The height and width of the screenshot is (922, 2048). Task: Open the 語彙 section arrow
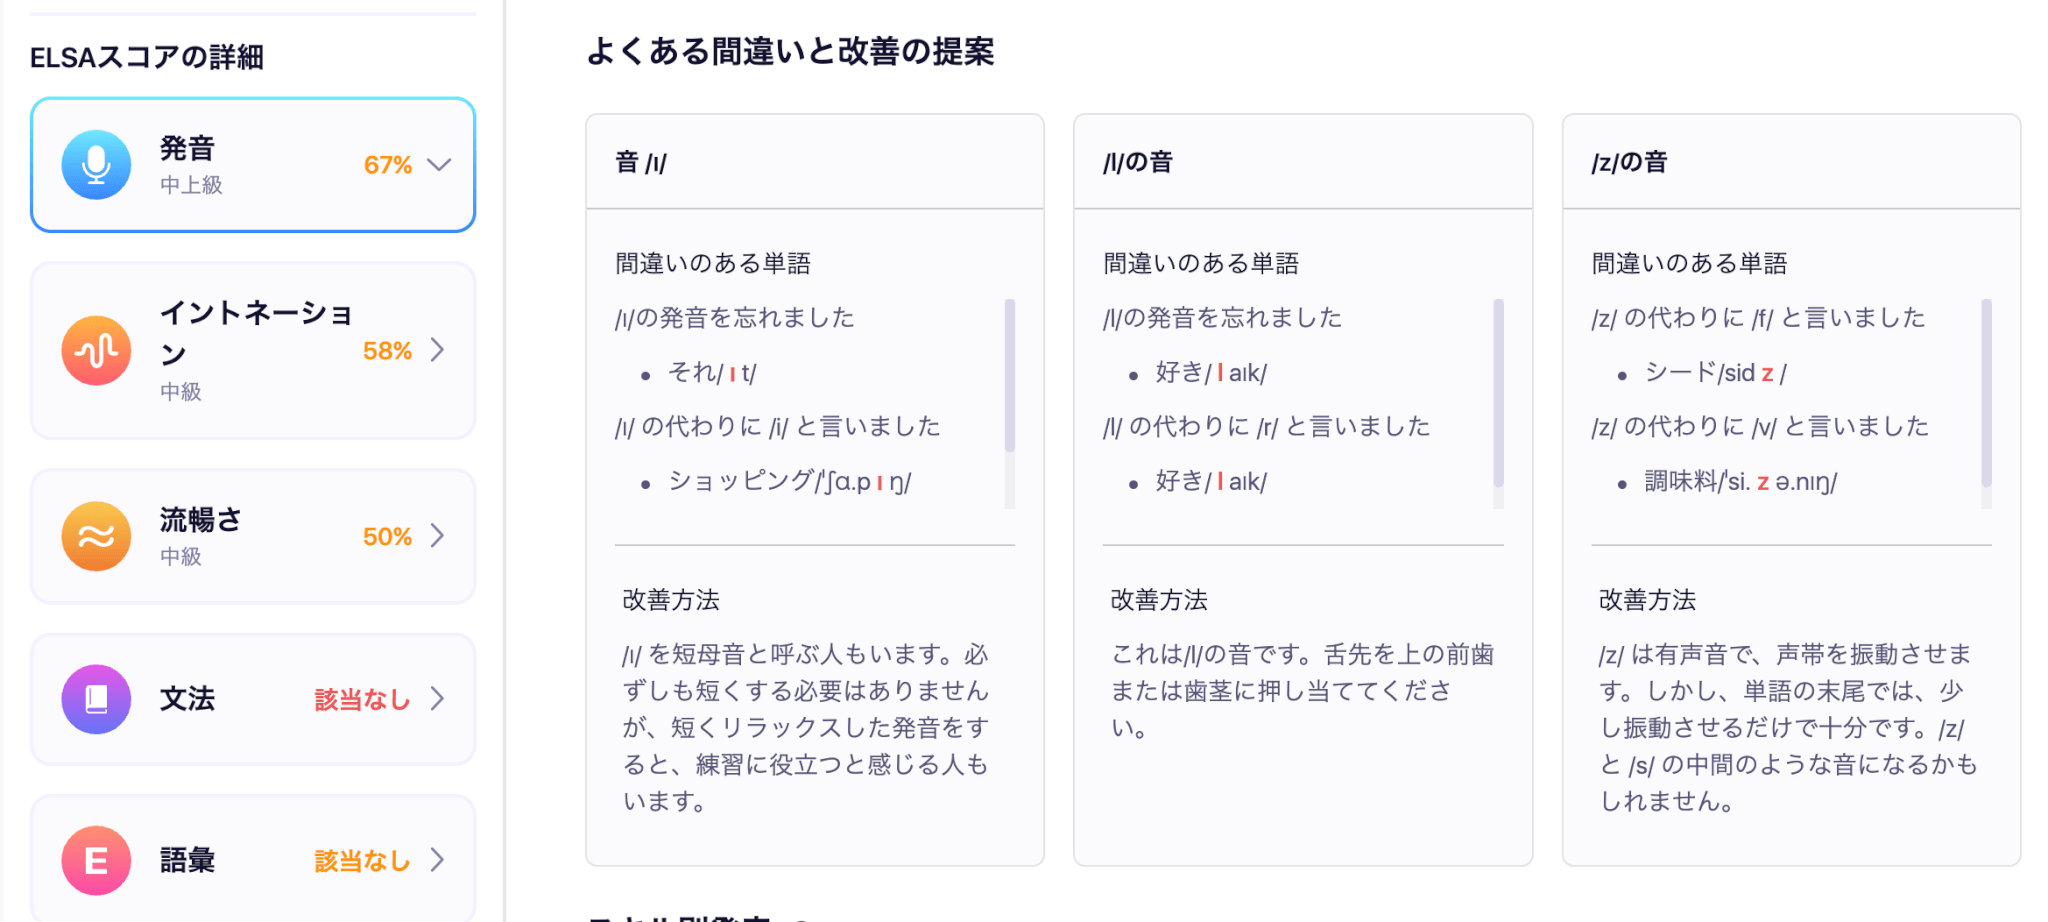tap(437, 860)
